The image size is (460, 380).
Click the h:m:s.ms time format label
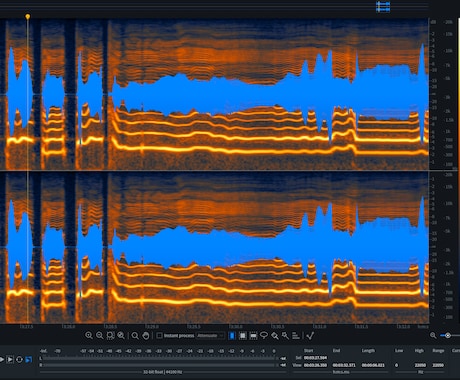(x=341, y=372)
